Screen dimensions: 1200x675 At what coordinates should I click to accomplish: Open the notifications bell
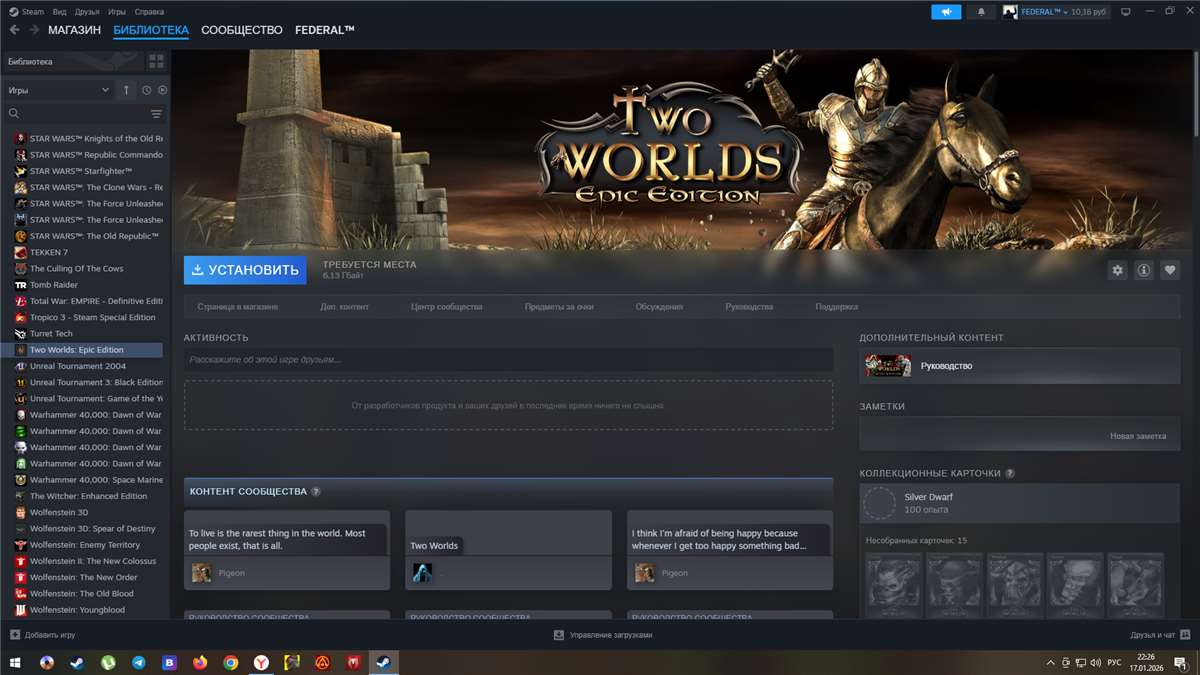(x=980, y=12)
